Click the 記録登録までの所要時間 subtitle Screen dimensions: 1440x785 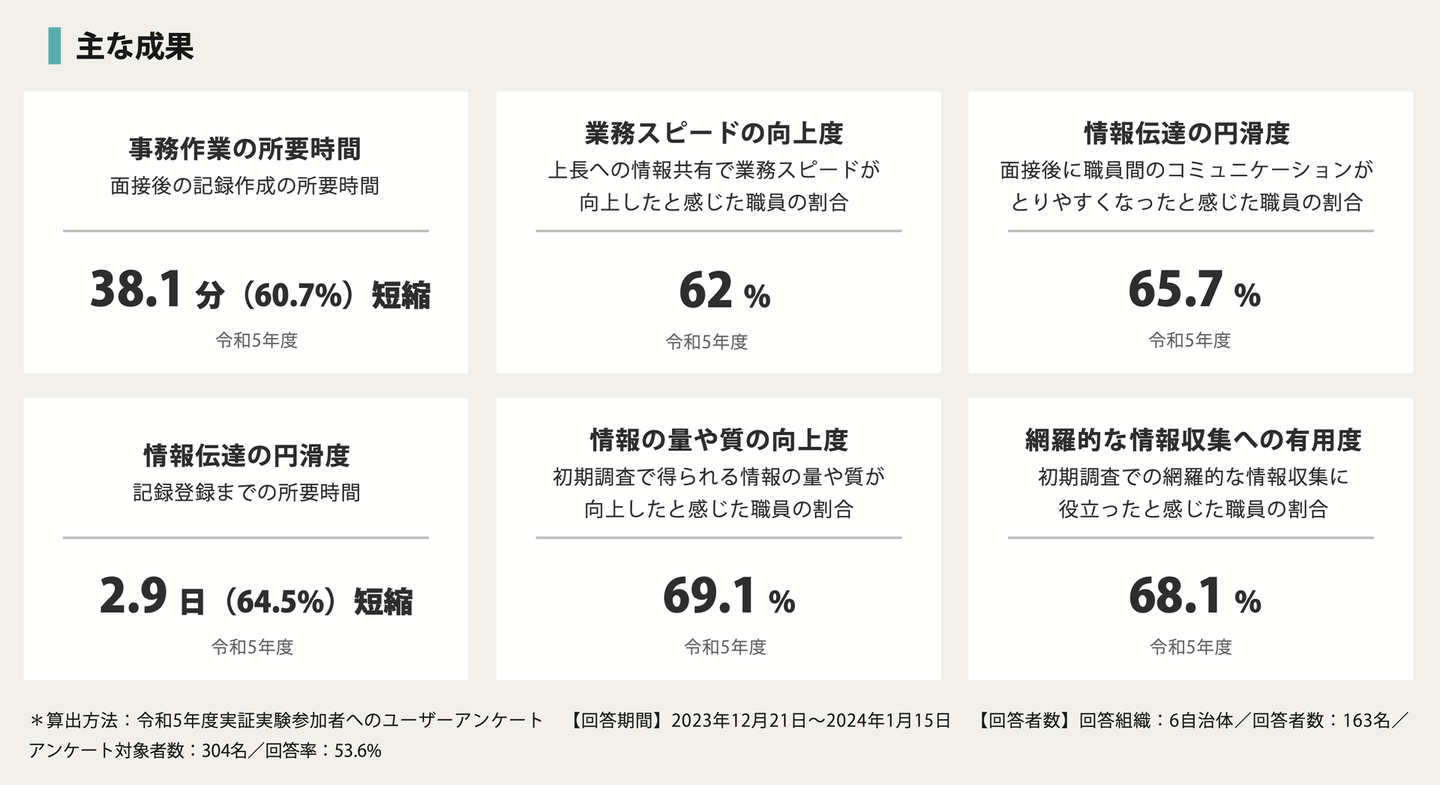pyautogui.click(x=246, y=492)
